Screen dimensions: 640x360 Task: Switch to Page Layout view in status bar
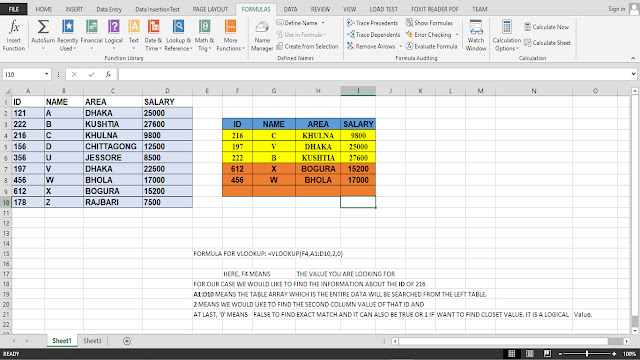point(529,353)
